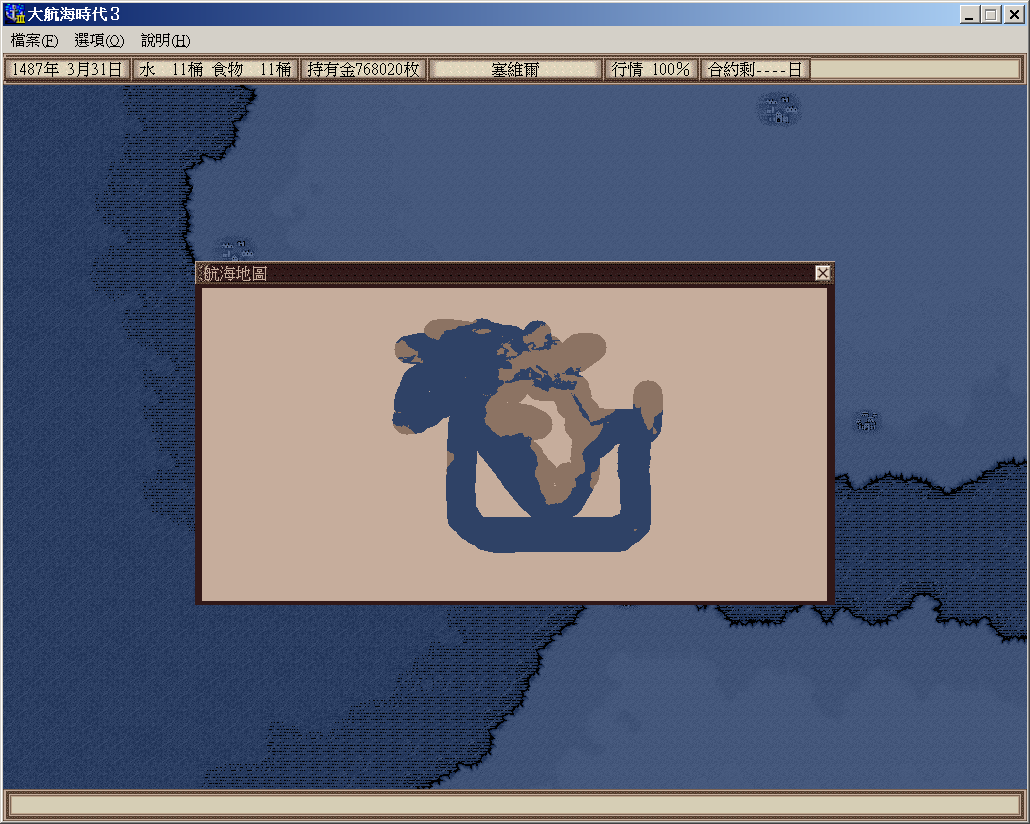
Task: Click the 合約剩----日 contract days field
Action: (x=755, y=69)
